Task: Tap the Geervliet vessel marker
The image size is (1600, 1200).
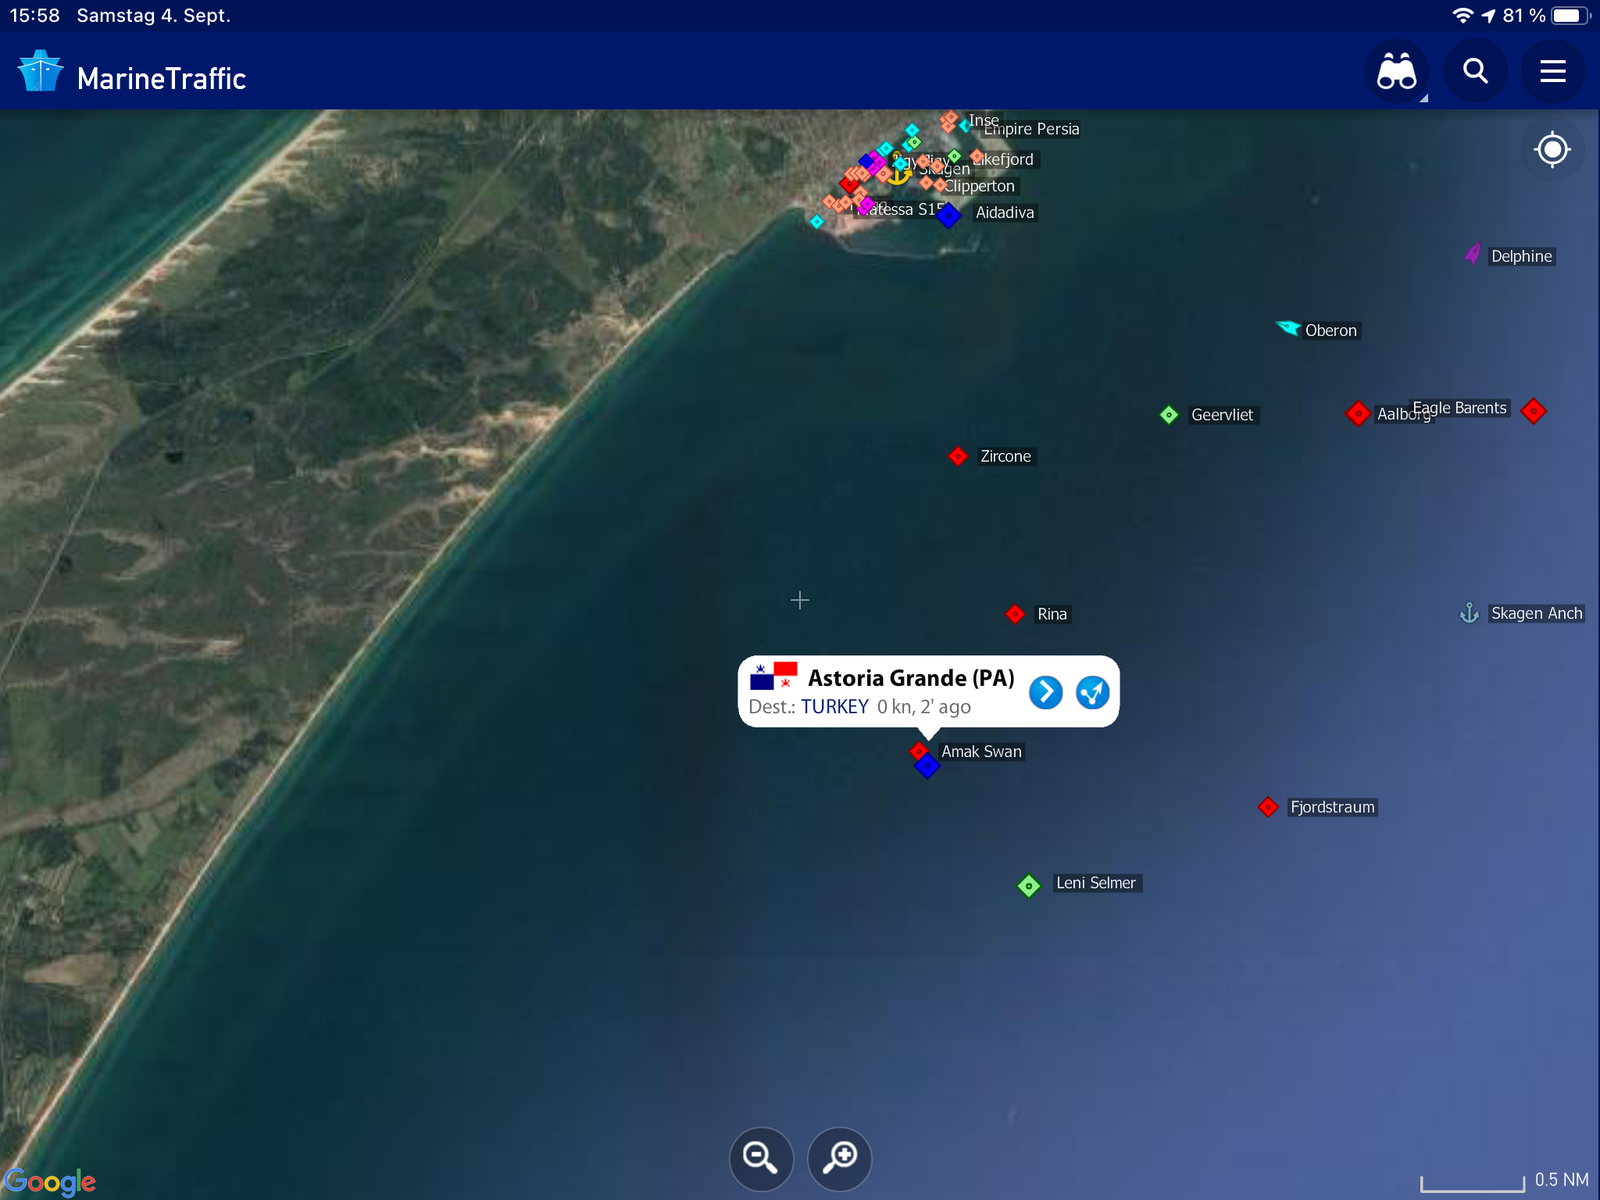Action: point(1169,415)
